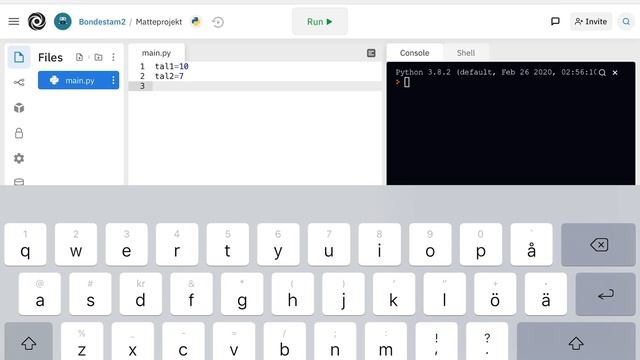Tap the d key
The image size is (640, 360).
(x=141, y=294)
